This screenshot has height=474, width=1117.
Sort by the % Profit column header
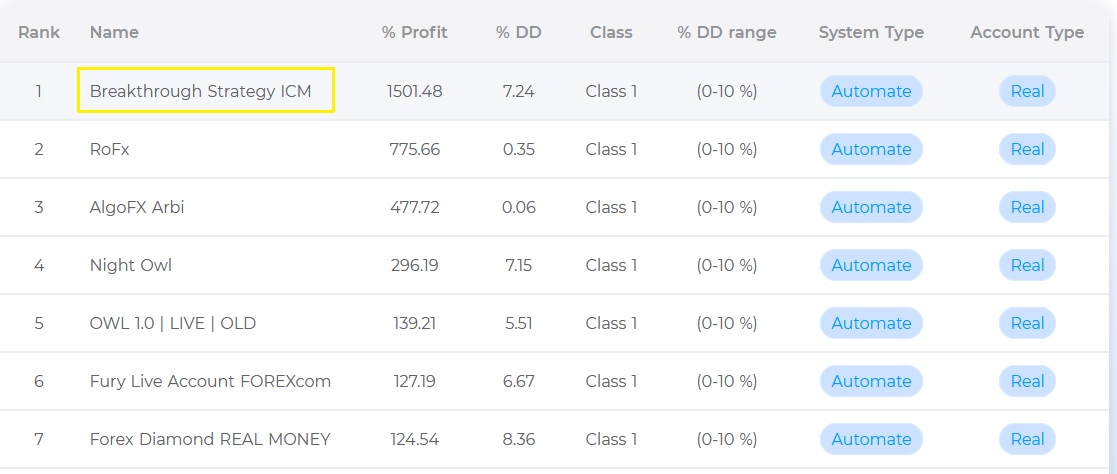pyautogui.click(x=414, y=32)
